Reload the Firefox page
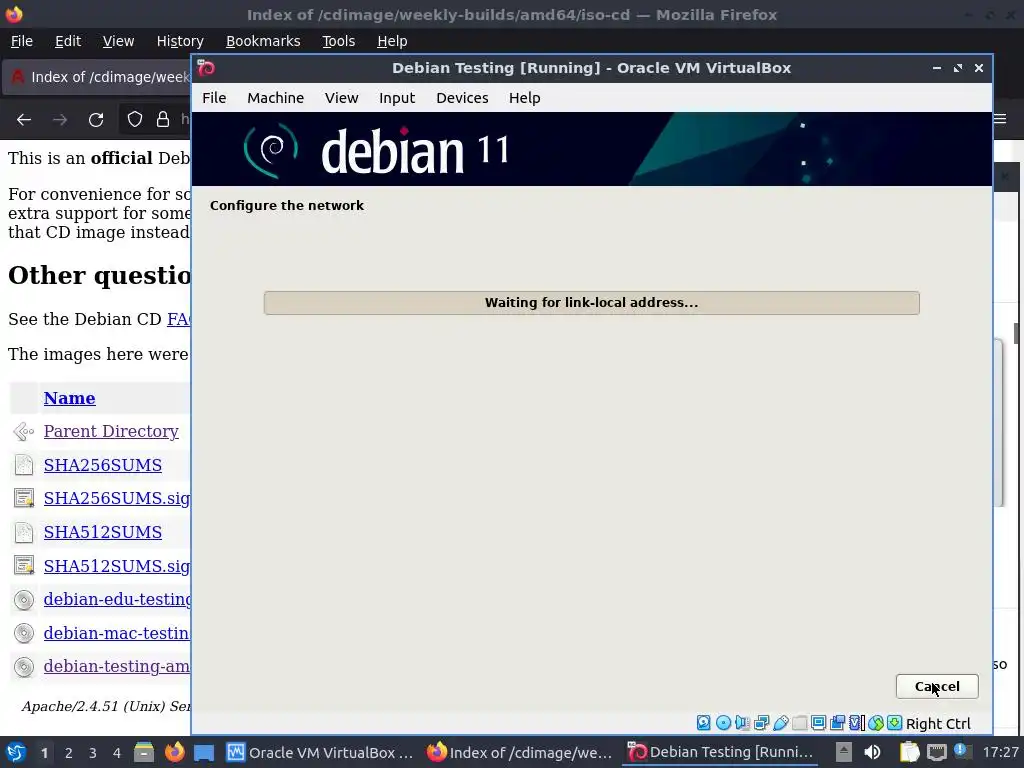This screenshot has height=768, width=1024. click(x=96, y=120)
